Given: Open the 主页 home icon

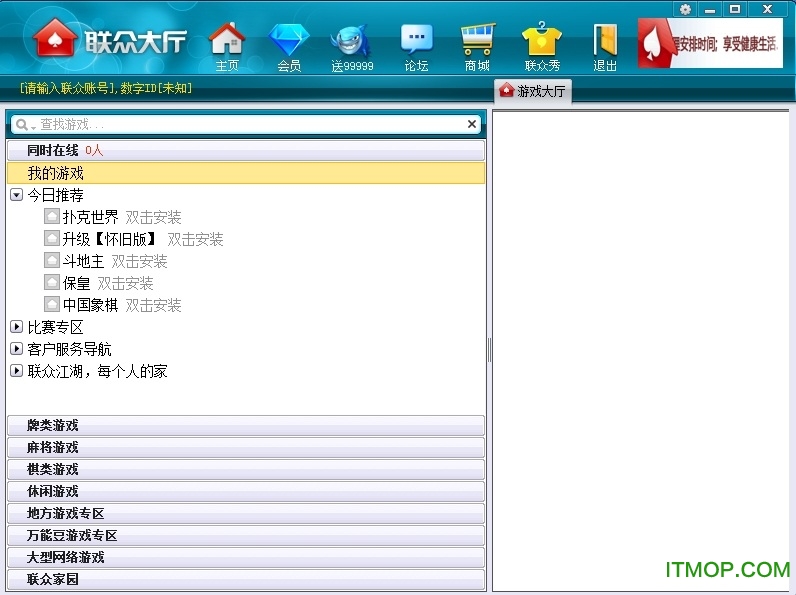Looking at the screenshot, I should pos(227,47).
